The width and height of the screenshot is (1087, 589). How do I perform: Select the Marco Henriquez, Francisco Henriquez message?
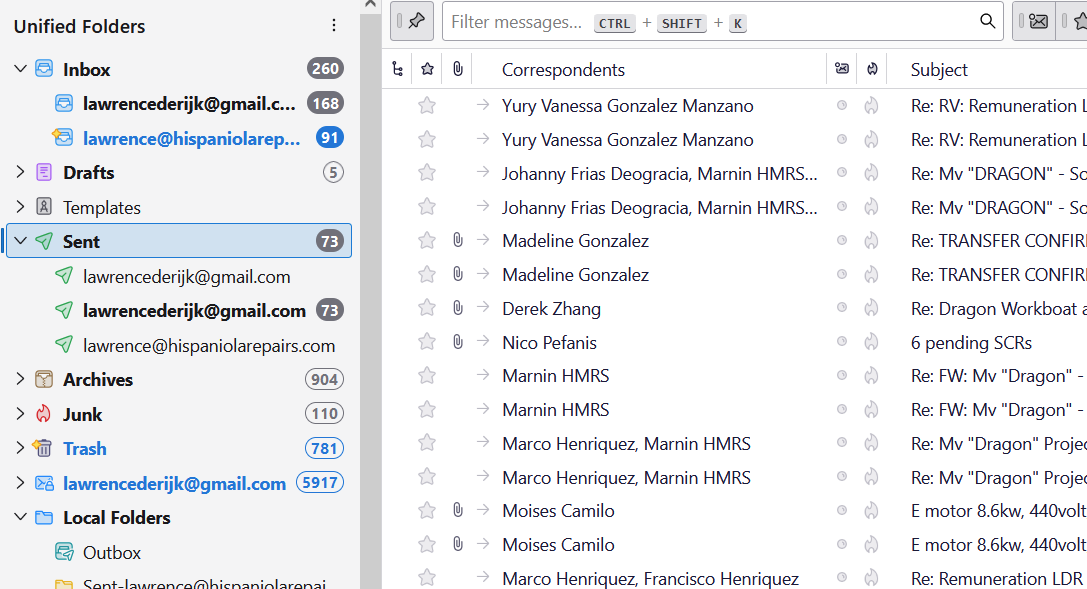click(x=650, y=578)
